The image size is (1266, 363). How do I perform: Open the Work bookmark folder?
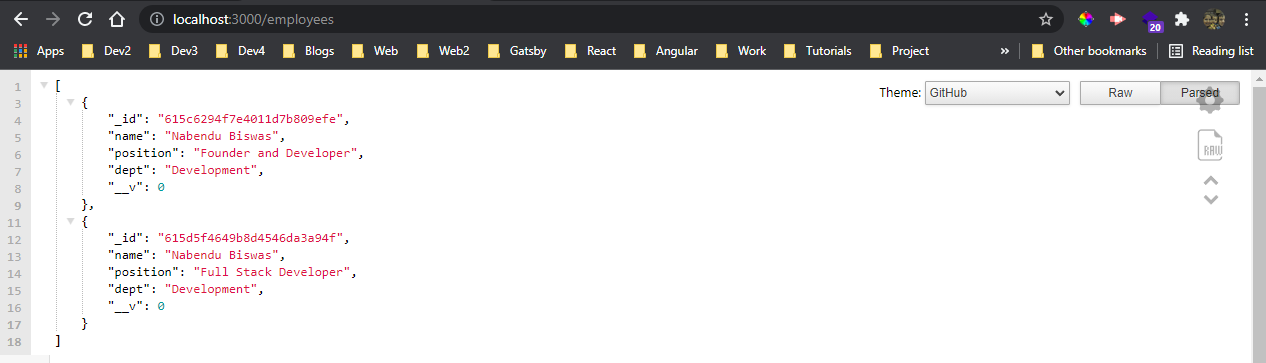click(x=740, y=50)
